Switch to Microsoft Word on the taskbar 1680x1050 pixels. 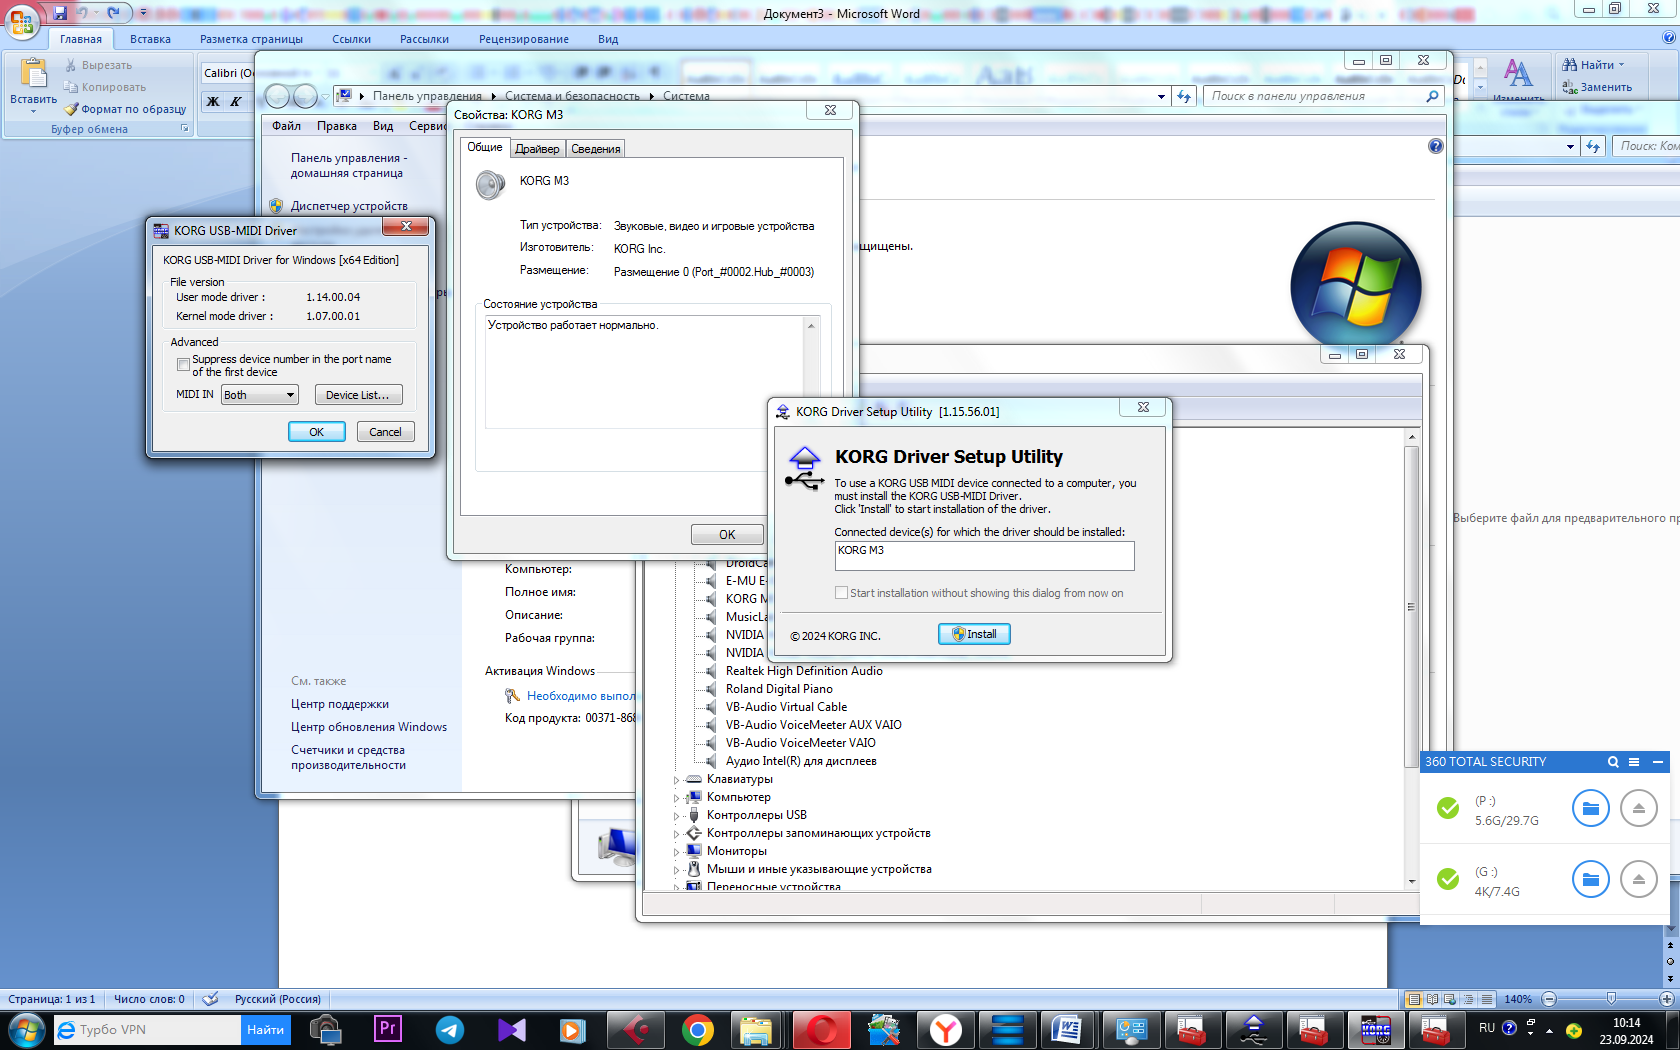[x=1067, y=1029]
